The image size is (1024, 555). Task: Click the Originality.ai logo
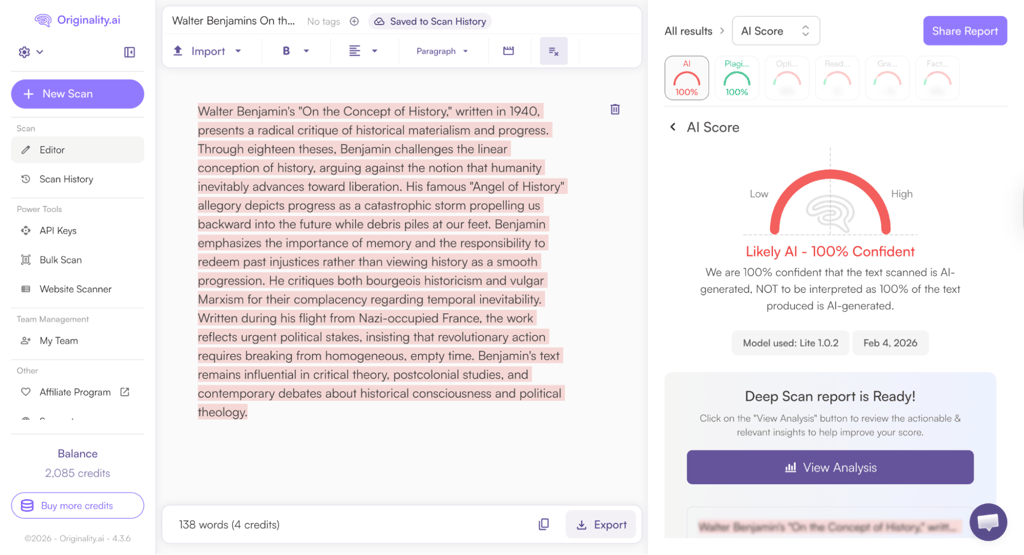(x=77, y=20)
